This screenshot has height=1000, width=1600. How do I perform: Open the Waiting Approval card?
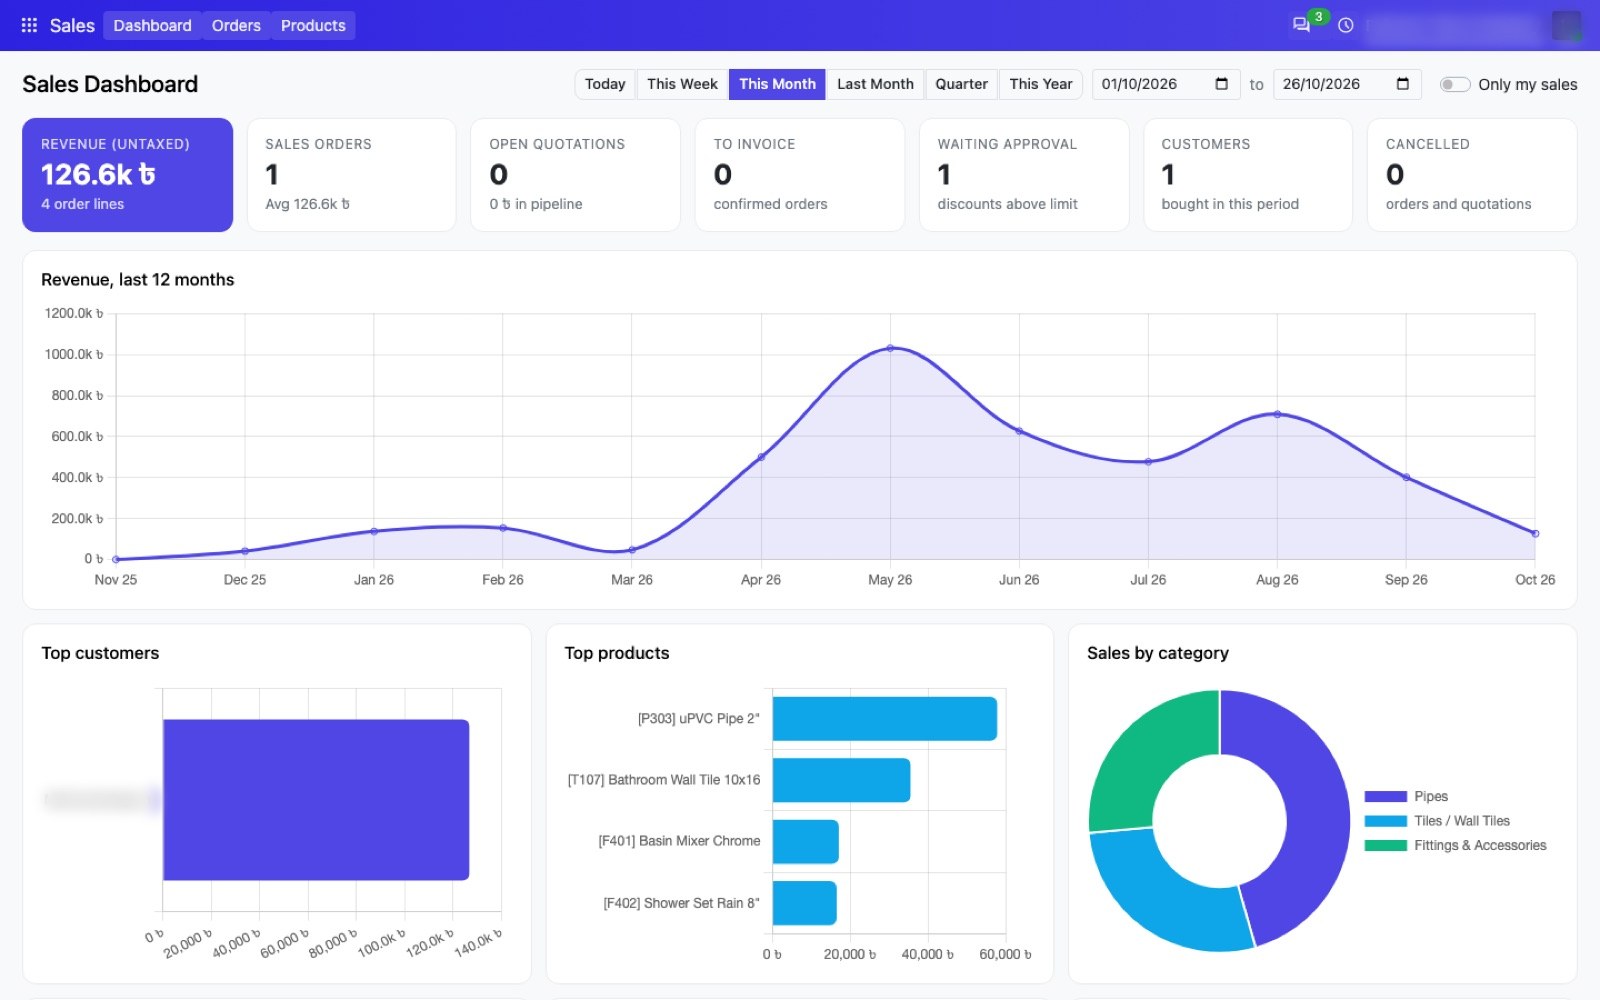coord(1023,175)
